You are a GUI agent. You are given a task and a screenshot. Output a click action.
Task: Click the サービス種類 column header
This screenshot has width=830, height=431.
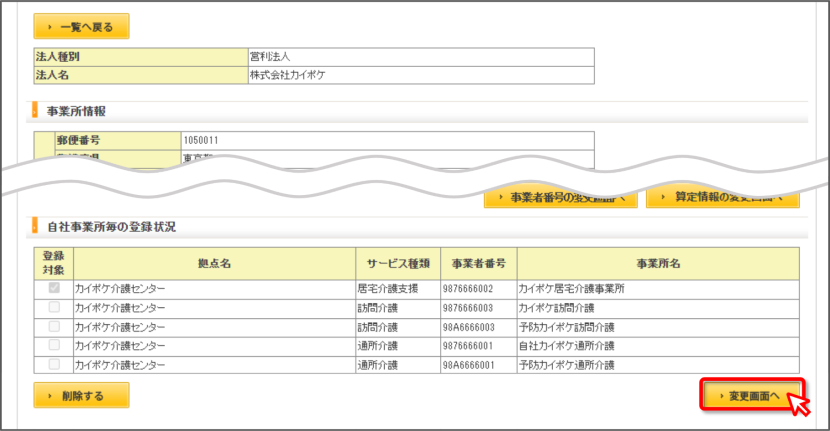tap(398, 264)
